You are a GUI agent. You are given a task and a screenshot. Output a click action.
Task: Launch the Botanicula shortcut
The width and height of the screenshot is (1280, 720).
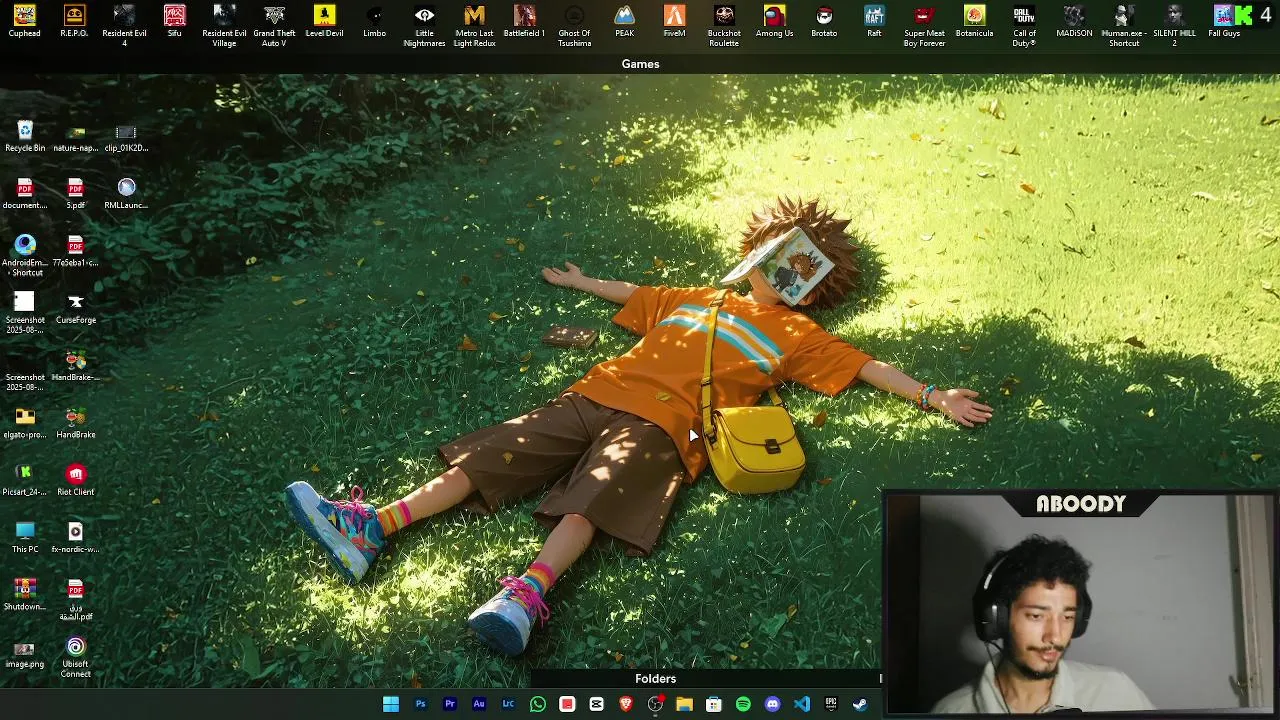point(974,21)
